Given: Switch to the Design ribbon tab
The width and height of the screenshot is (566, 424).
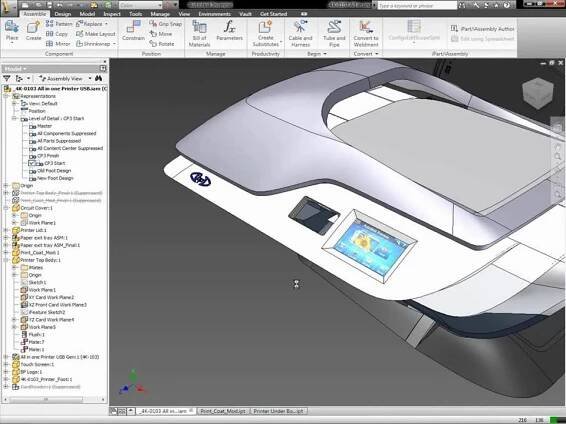Looking at the screenshot, I should point(63,14).
